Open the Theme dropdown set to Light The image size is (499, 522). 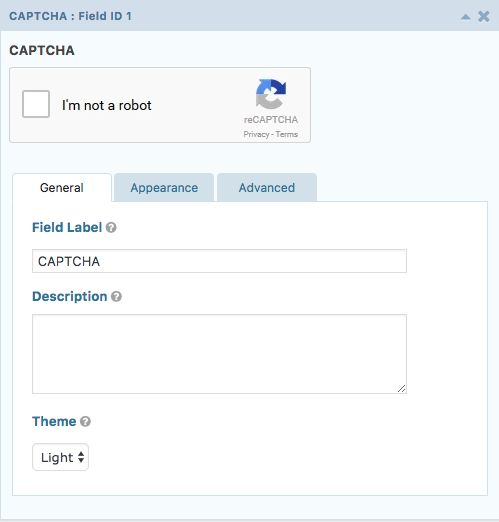[61, 457]
